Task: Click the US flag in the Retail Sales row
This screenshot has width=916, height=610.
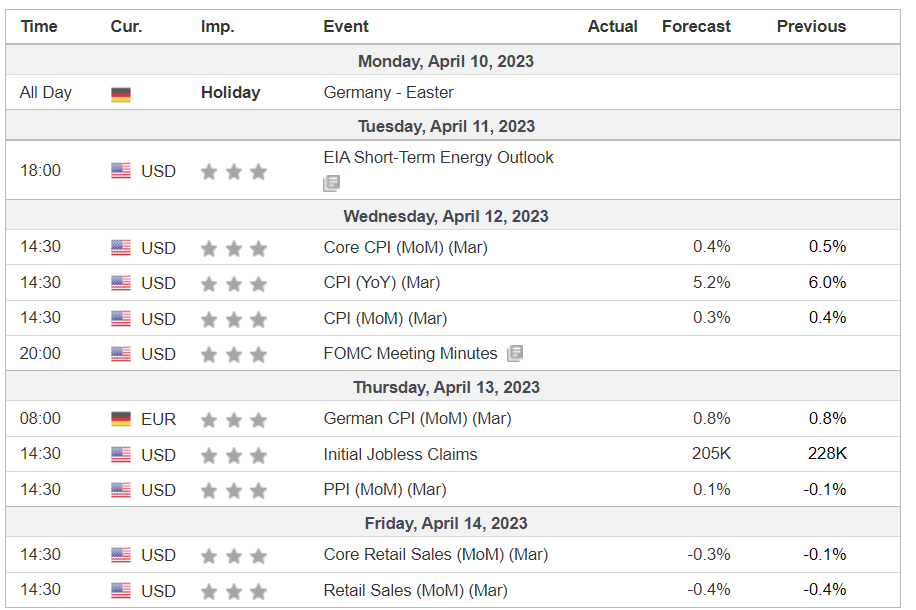Action: (x=121, y=590)
